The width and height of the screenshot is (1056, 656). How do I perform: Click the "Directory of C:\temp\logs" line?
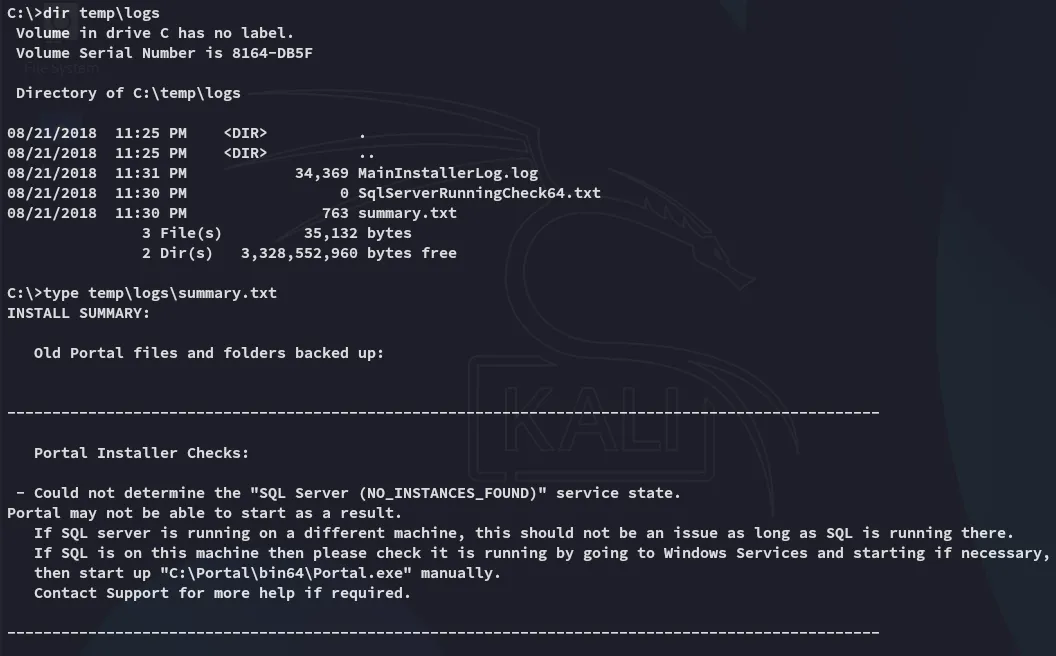[x=128, y=93]
